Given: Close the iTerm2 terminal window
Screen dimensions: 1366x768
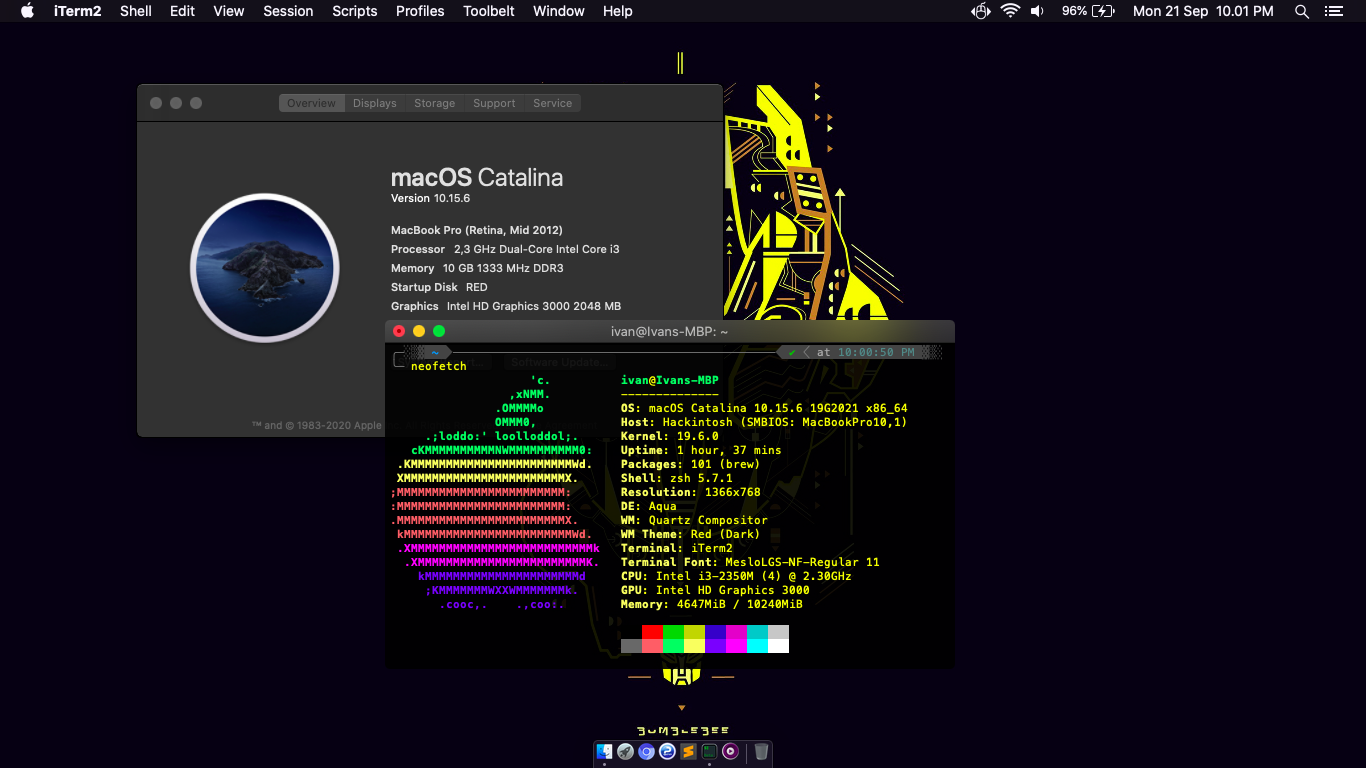Looking at the screenshot, I should [x=399, y=331].
